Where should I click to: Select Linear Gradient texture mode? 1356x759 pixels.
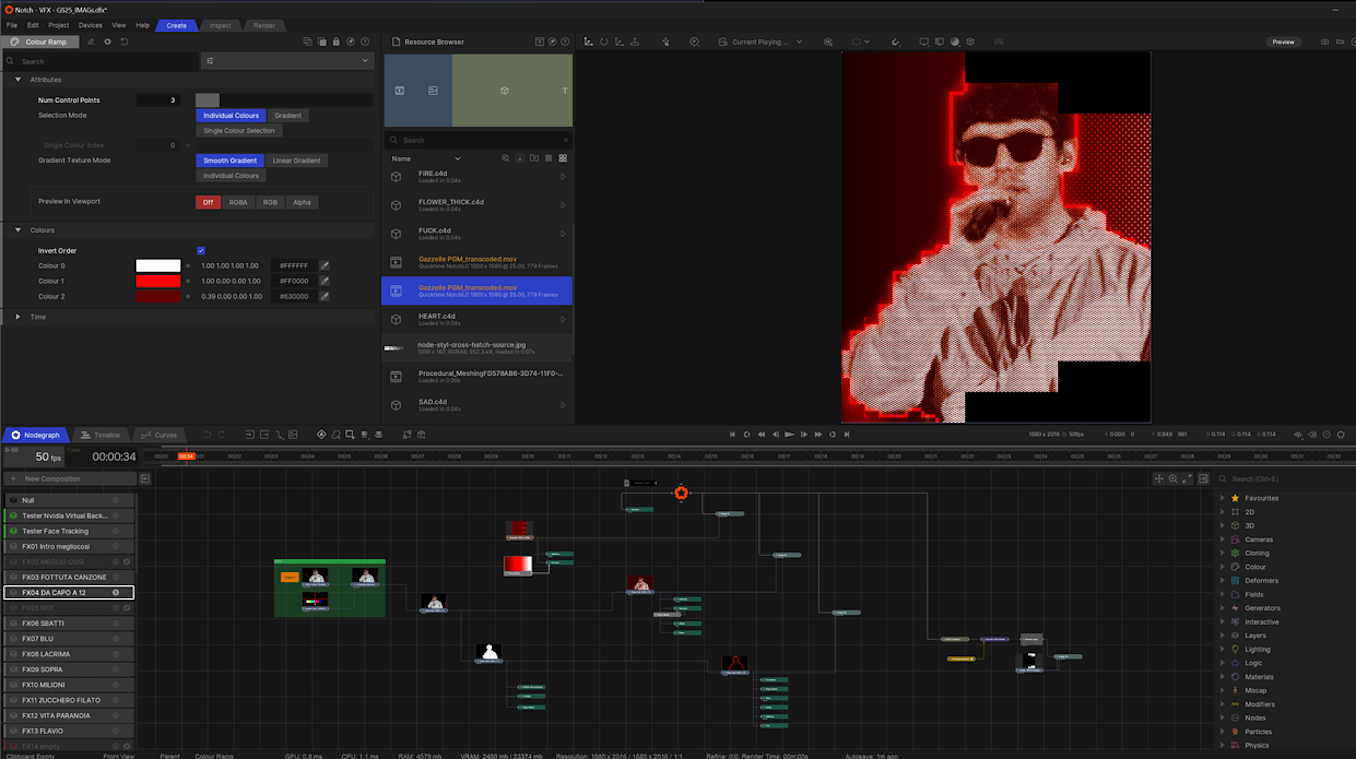(x=296, y=160)
